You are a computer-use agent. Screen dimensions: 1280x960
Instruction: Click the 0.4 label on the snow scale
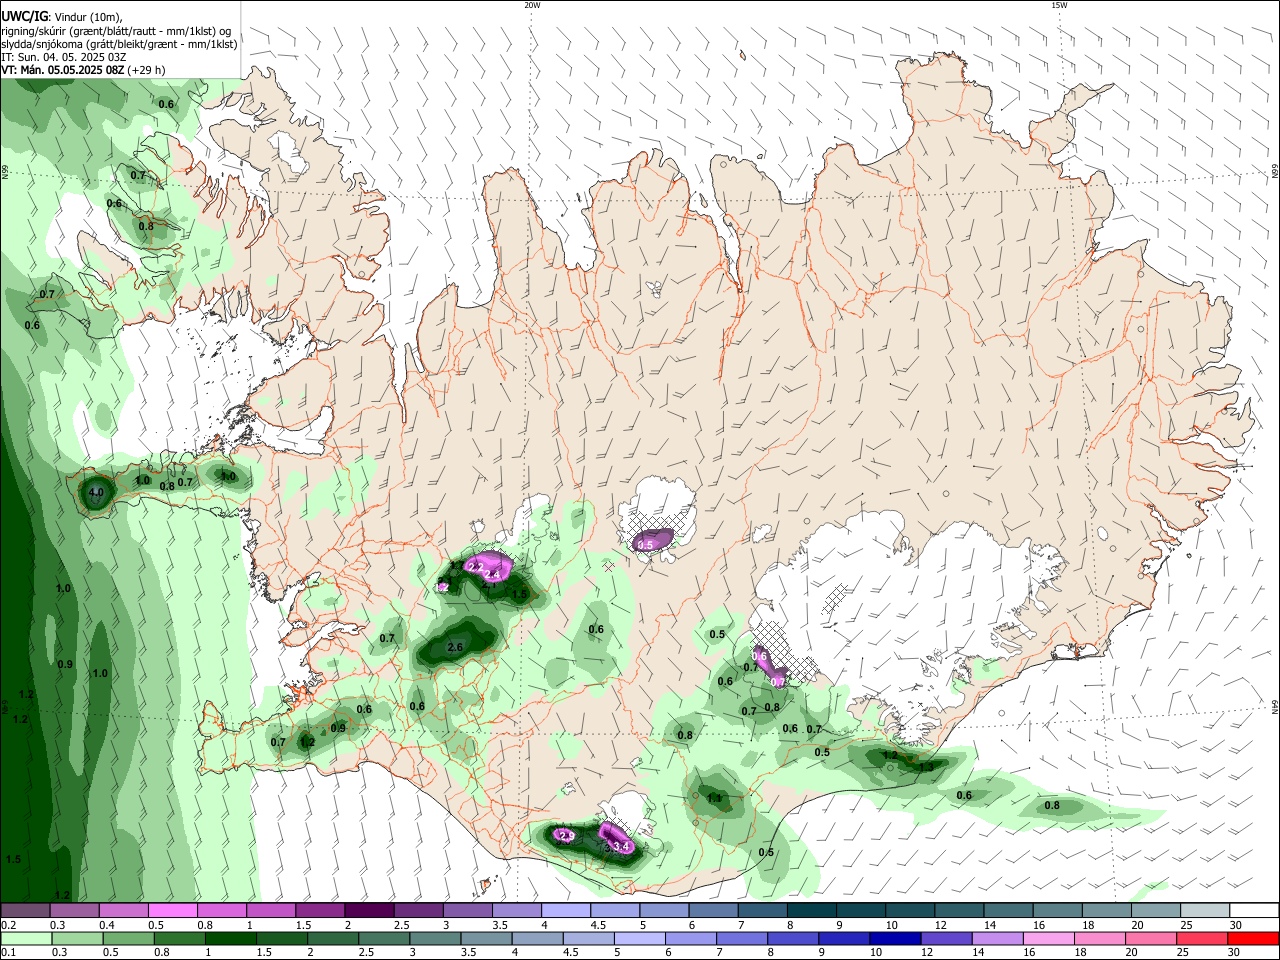click(x=107, y=926)
